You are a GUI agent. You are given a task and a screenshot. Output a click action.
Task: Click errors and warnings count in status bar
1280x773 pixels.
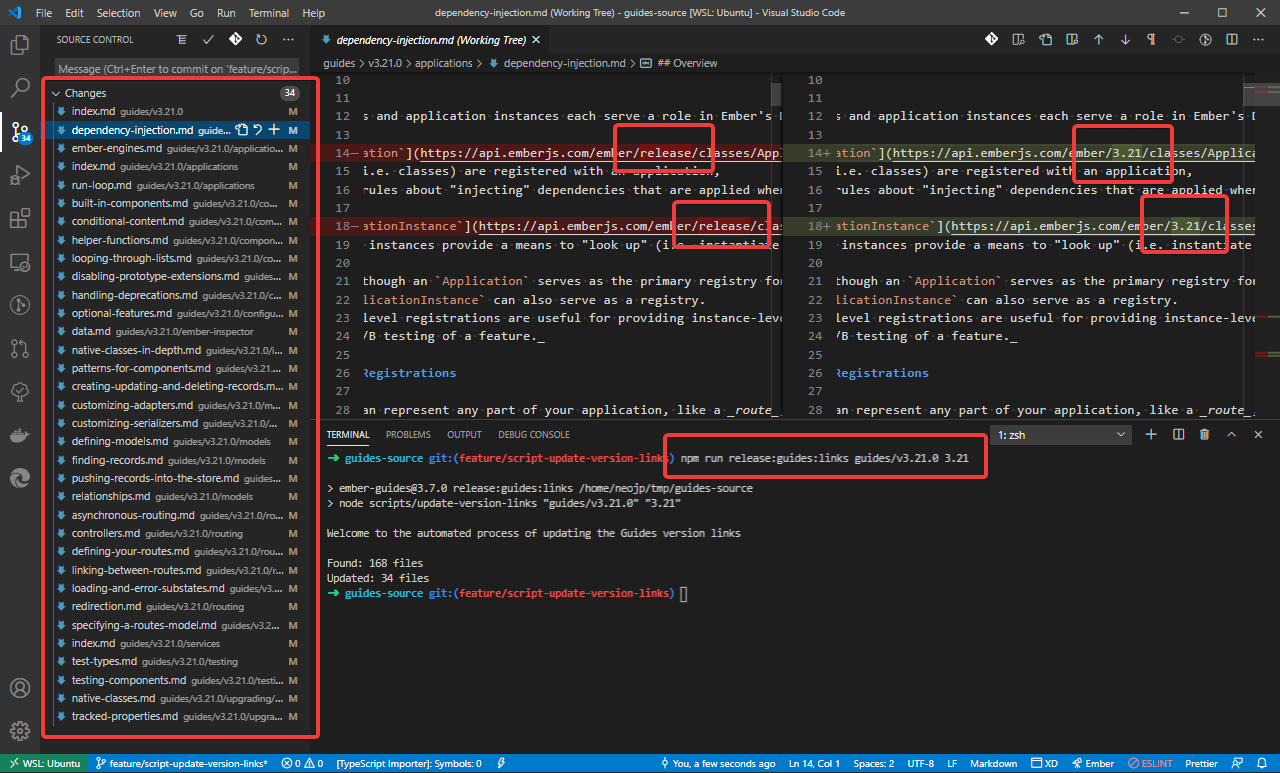(303, 763)
